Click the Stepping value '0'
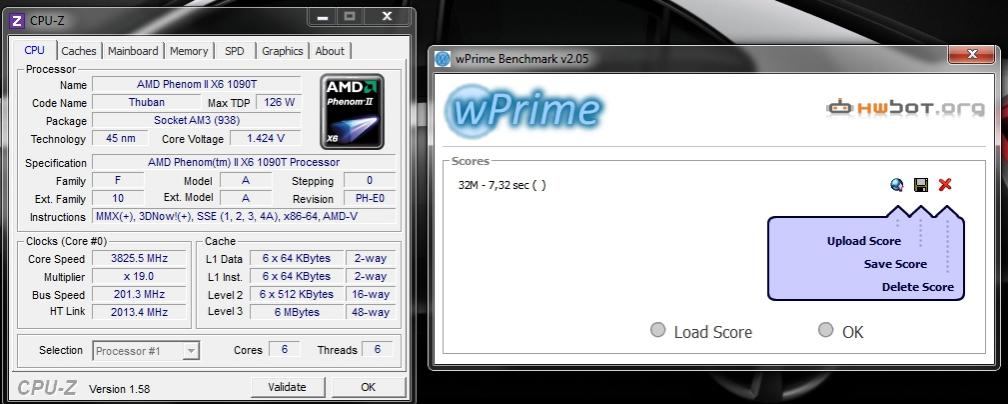 coord(370,180)
